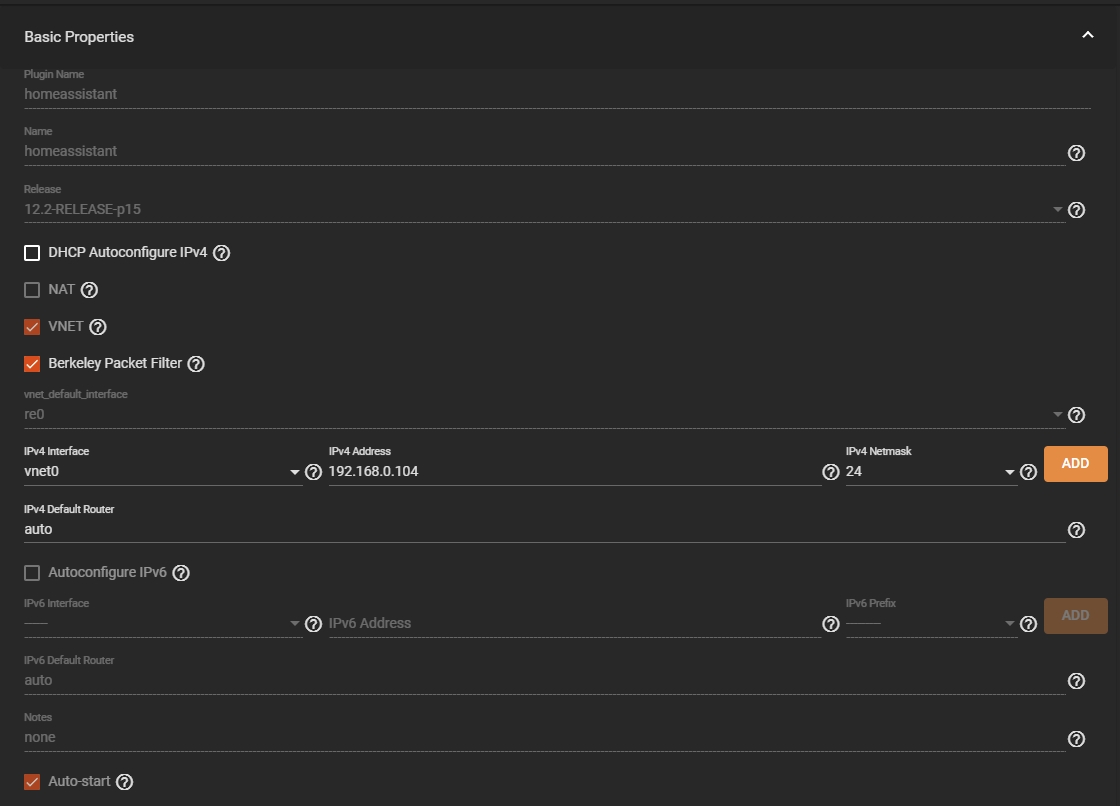This screenshot has width=1120, height=806.
Task: Open help icon for IPv4 Default Router
Action: coord(1076,530)
